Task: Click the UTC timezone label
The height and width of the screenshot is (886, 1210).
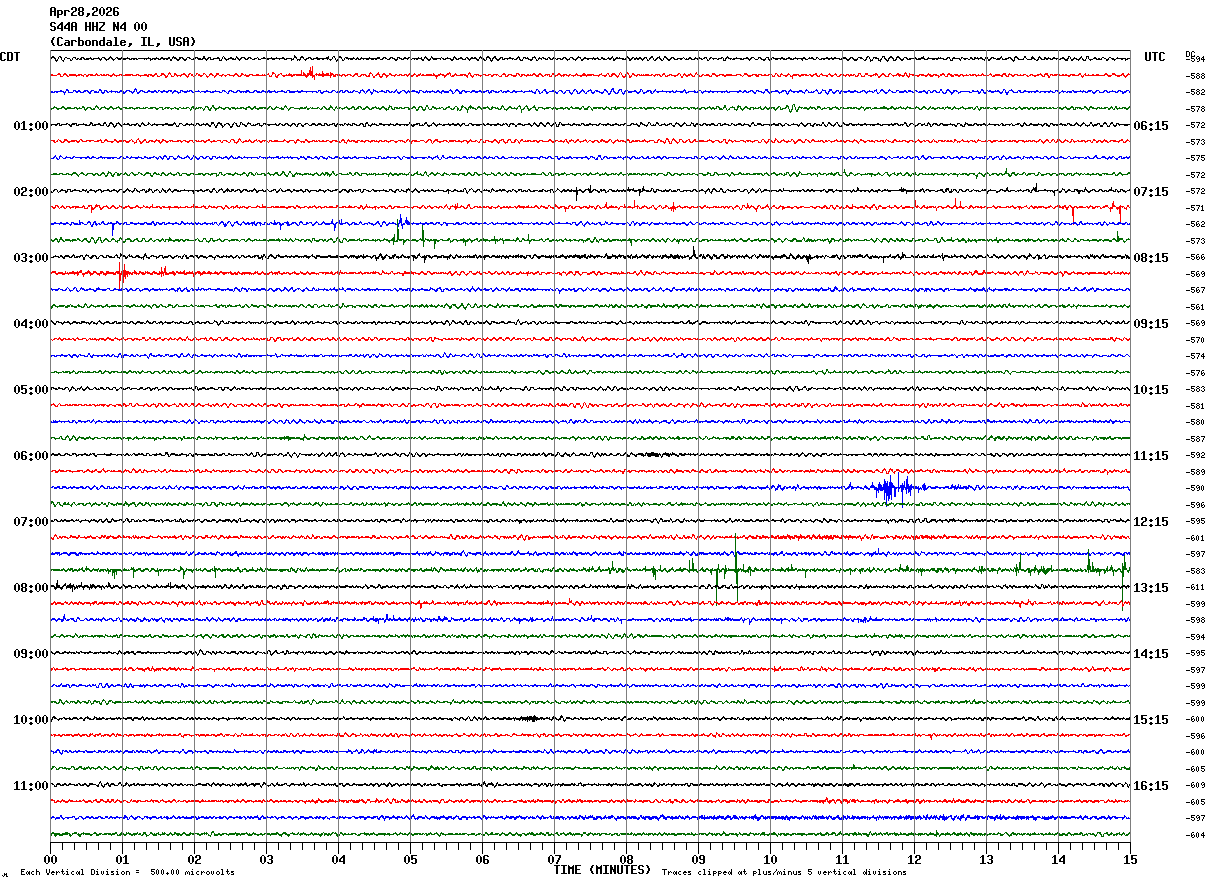Action: 1155,57
